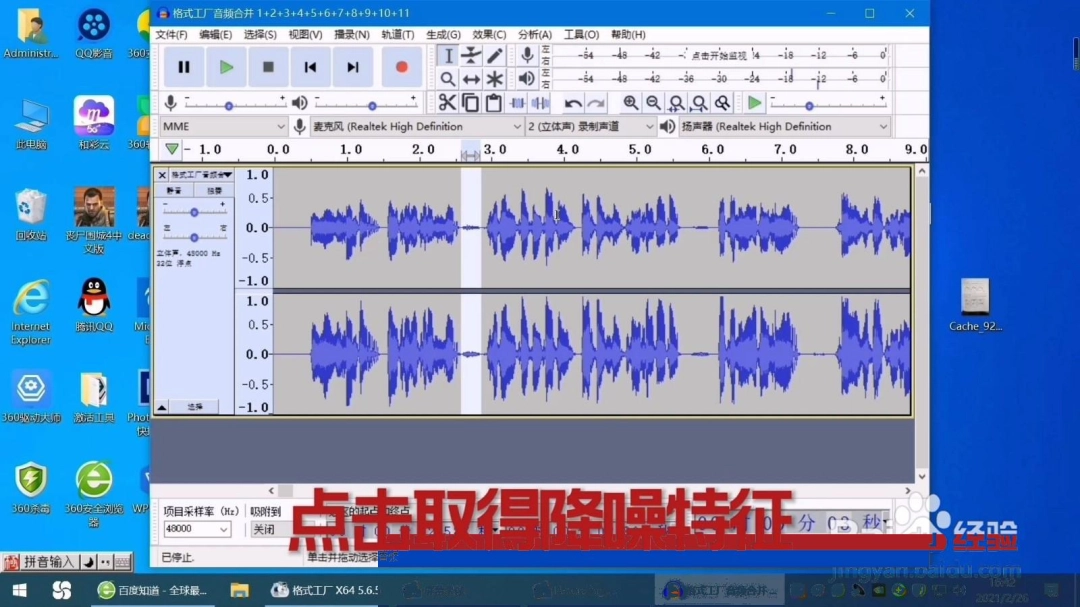Image resolution: width=1080 pixels, height=607 pixels.
Task: Zoom in on the waveform
Action: [630, 103]
